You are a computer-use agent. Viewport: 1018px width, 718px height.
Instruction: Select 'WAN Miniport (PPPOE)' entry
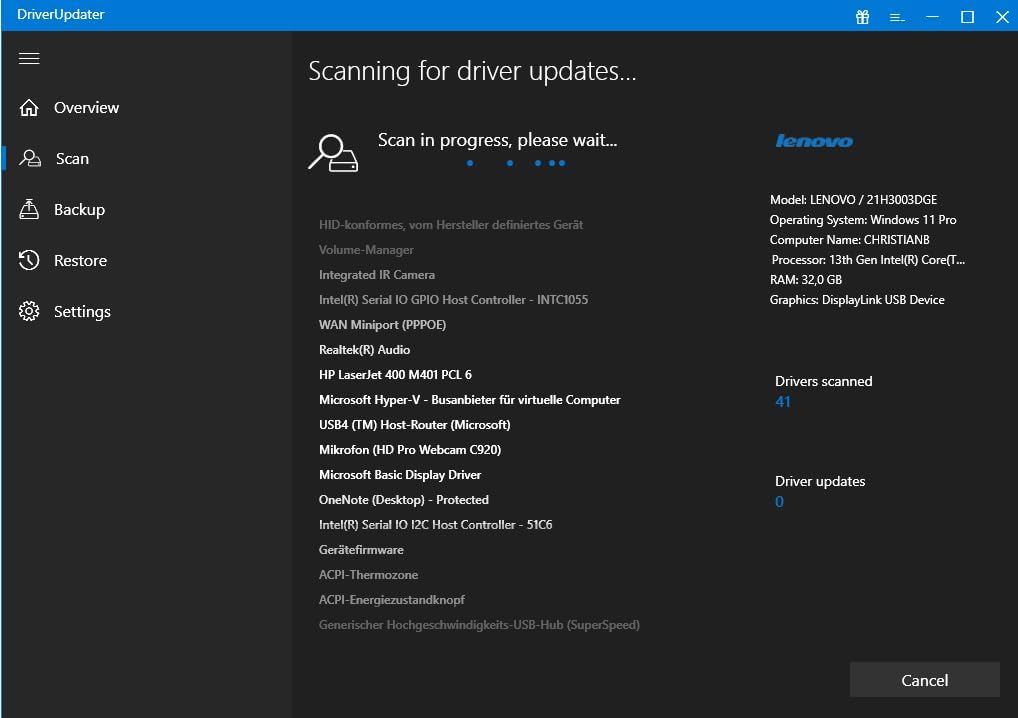click(x=382, y=325)
